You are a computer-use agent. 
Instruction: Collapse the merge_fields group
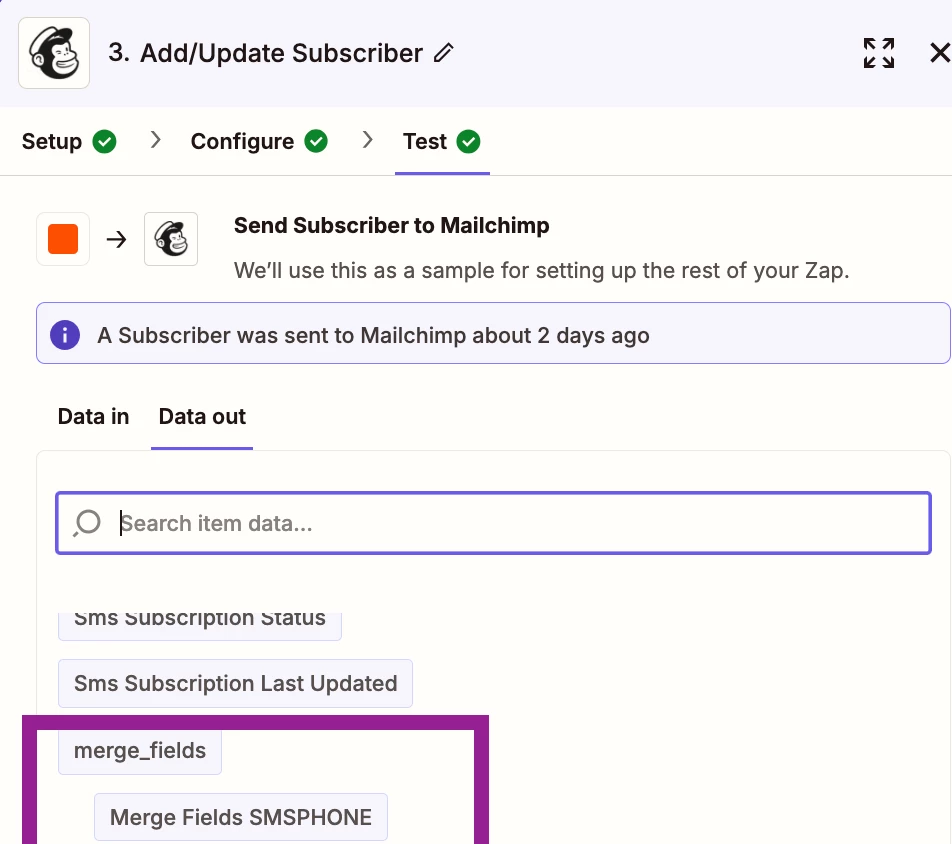[140, 750]
